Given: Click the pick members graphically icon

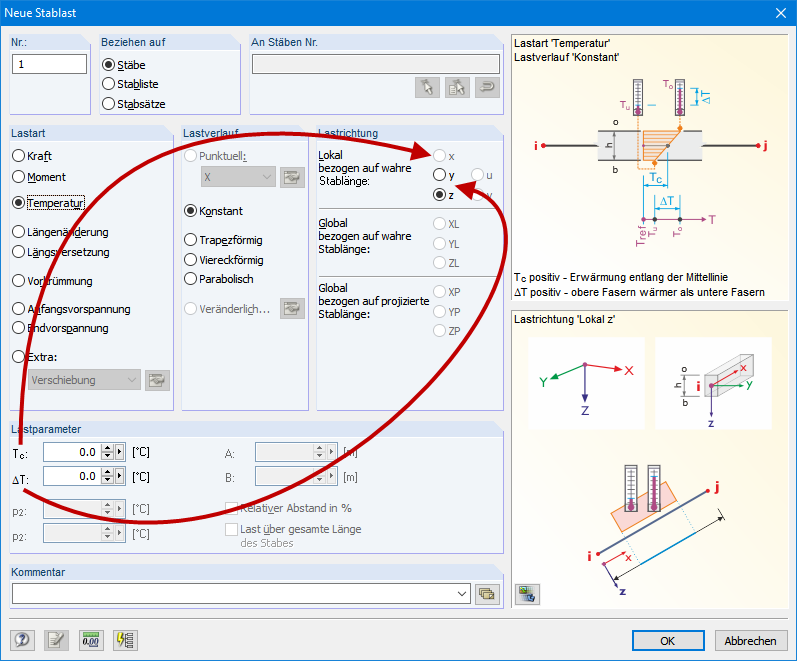Looking at the screenshot, I should point(427,87).
